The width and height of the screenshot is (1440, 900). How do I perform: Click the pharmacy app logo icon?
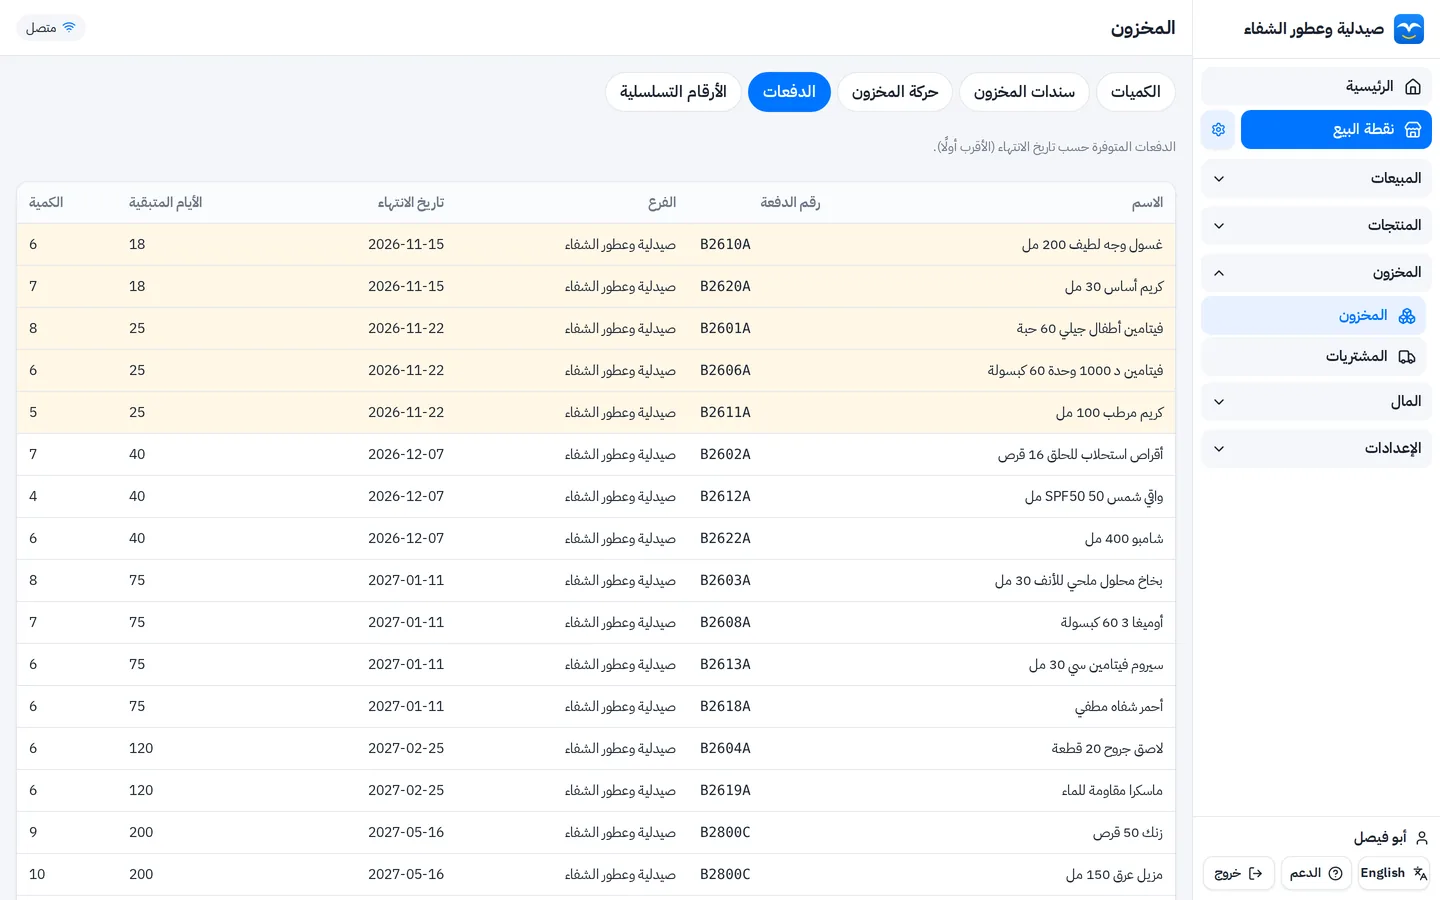point(1408,29)
